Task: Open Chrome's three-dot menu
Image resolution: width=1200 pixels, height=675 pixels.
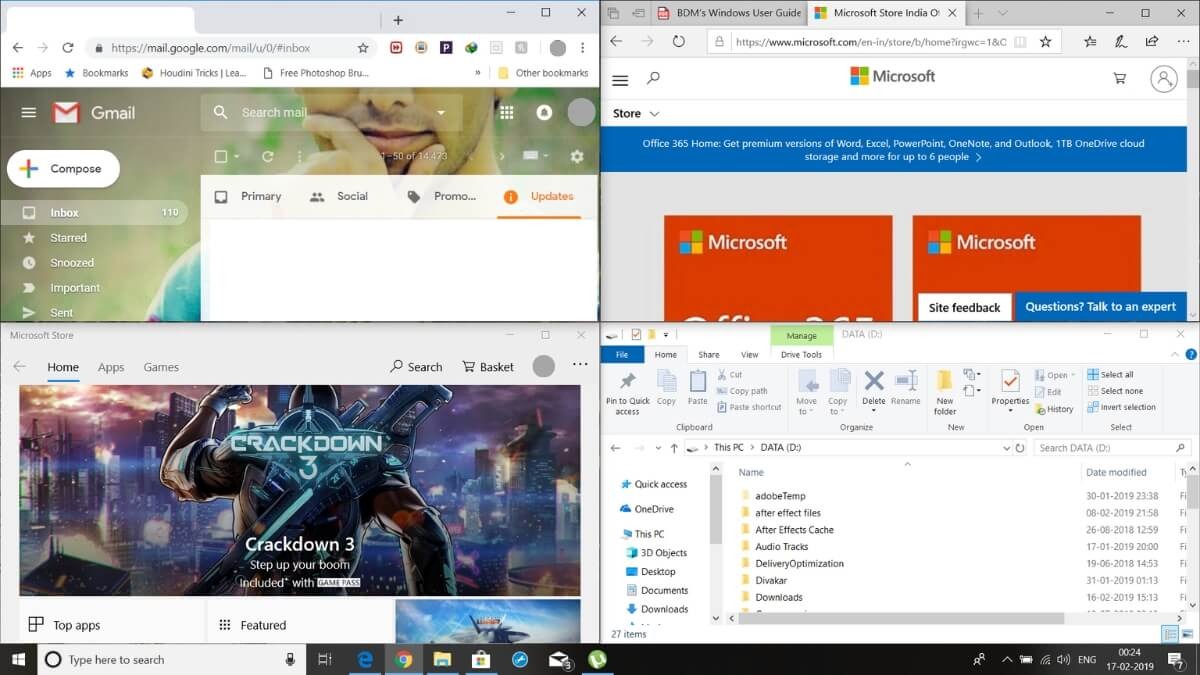Action: [585, 47]
